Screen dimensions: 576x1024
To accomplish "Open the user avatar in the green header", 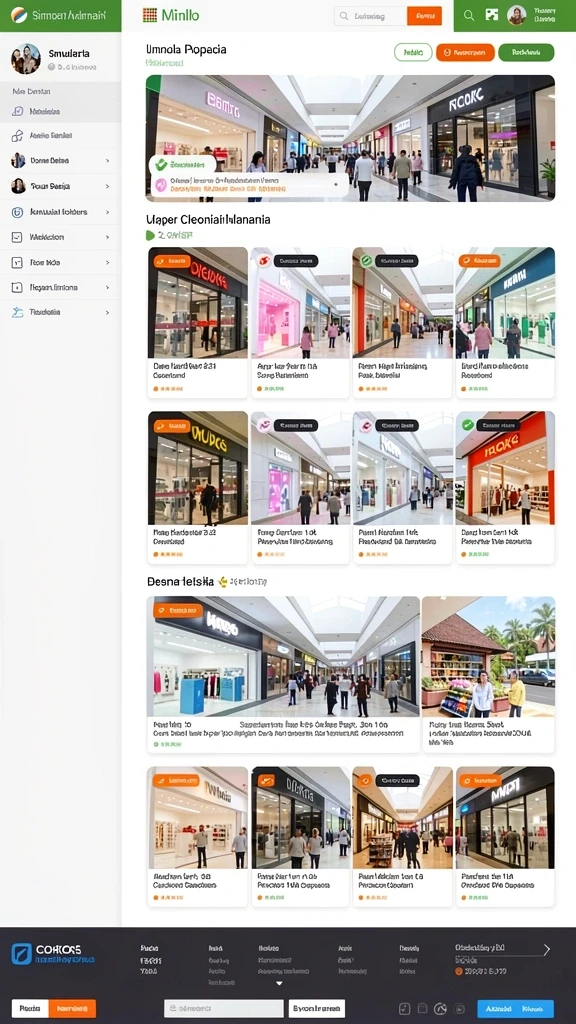I will (517, 15).
